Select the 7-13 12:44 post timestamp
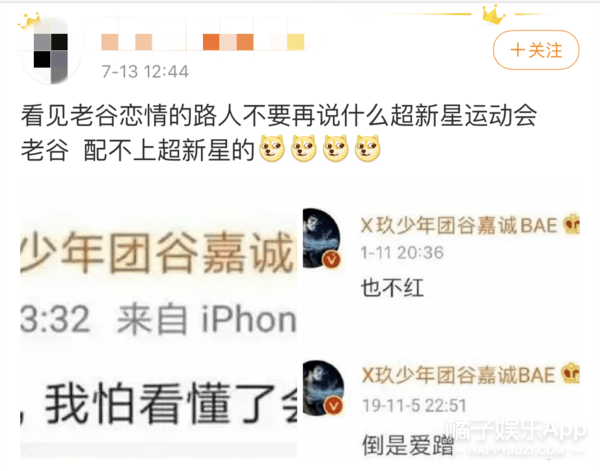 pos(145,72)
